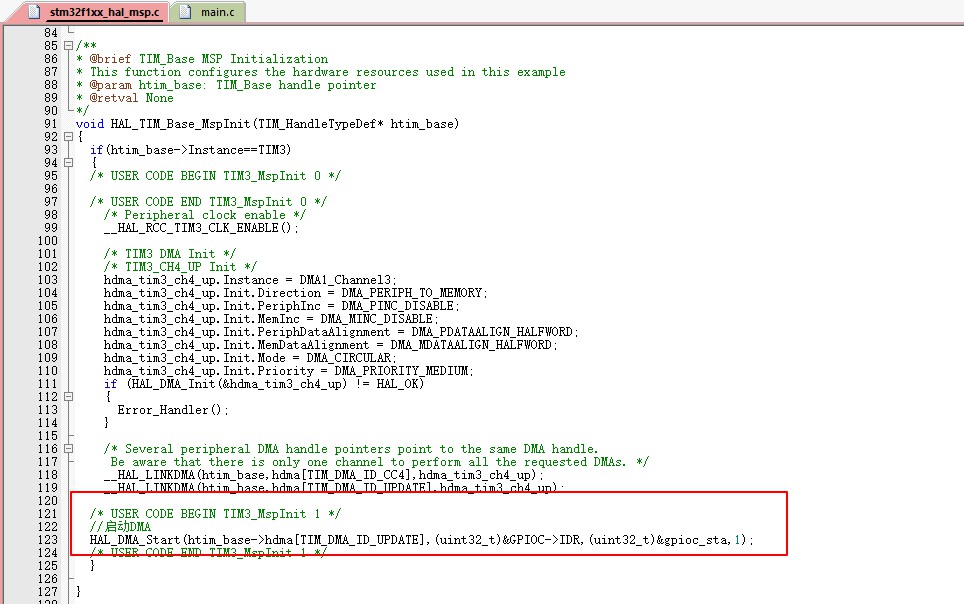Toggle the code fold at line 116
Viewport: 964px width, 604px height.
(x=66, y=448)
